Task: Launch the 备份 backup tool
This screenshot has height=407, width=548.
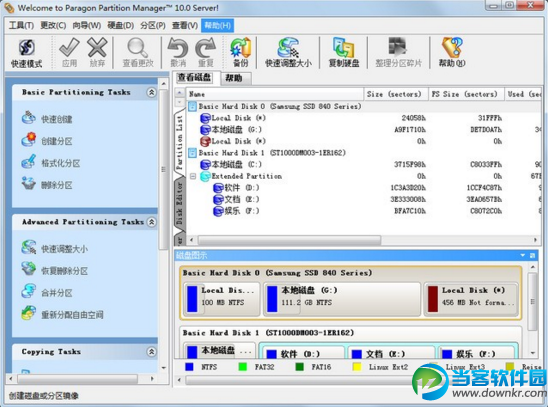Action: (x=240, y=53)
